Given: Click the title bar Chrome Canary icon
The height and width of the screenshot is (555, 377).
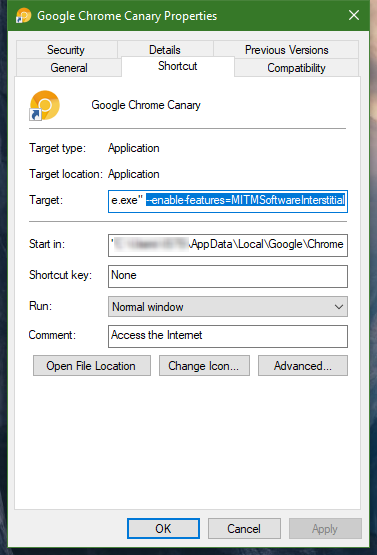Looking at the screenshot, I should tap(24, 16).
